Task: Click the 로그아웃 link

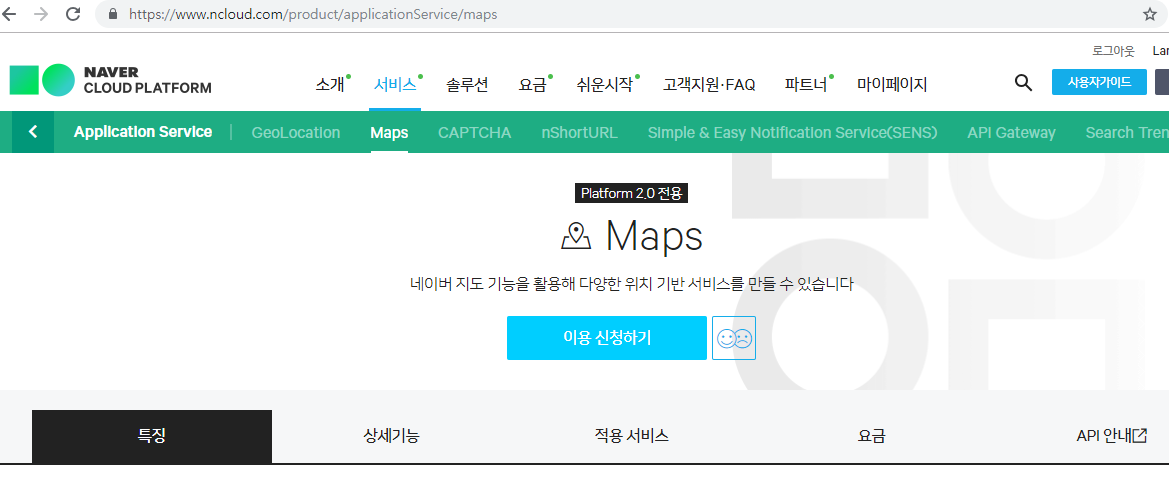Action: [1113, 51]
